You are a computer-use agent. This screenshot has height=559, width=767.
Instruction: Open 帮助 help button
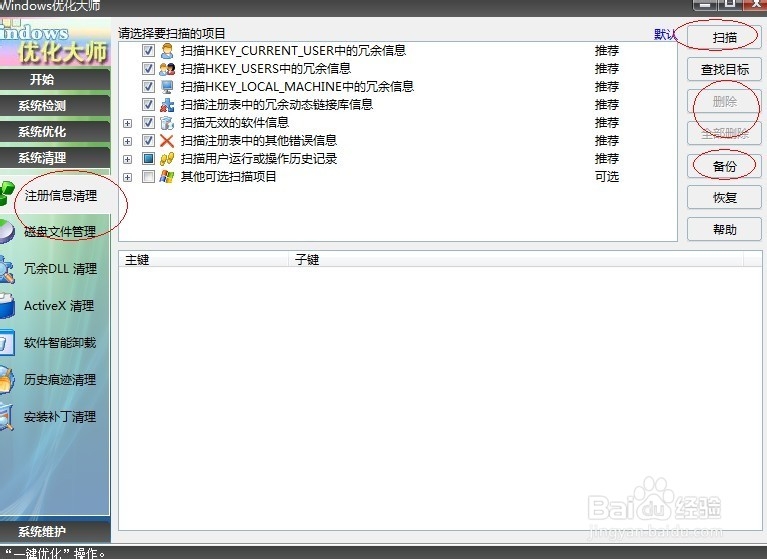coord(724,229)
